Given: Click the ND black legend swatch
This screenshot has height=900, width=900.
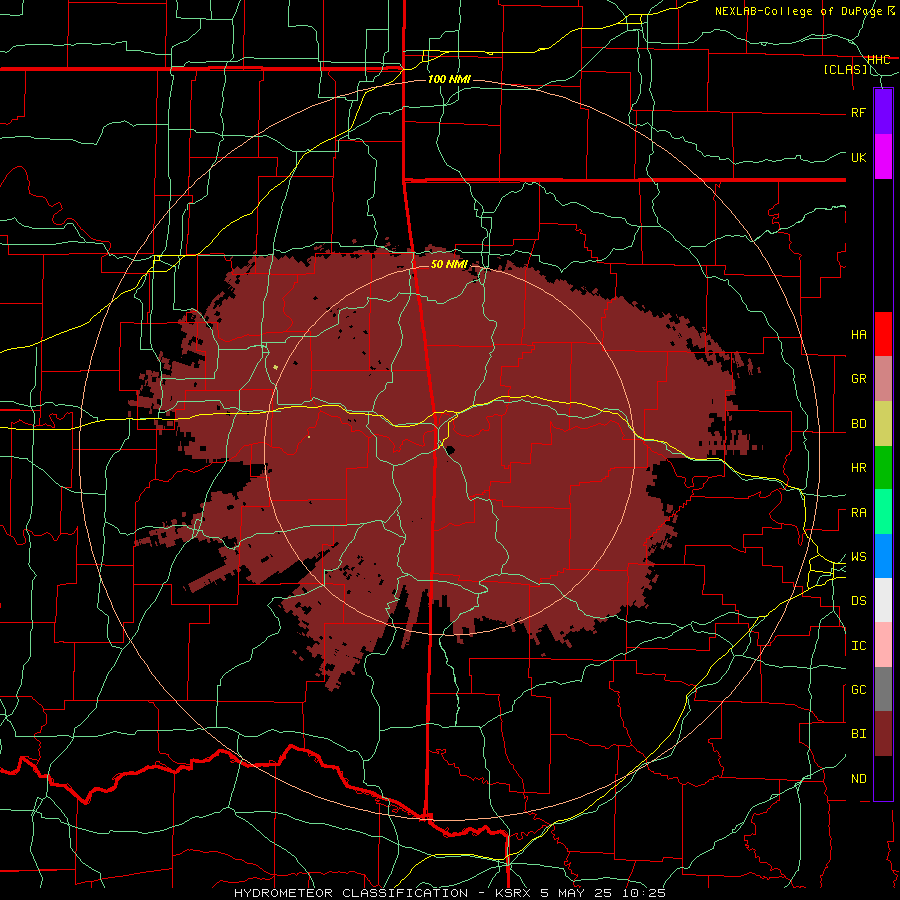Looking at the screenshot, I should click(883, 778).
